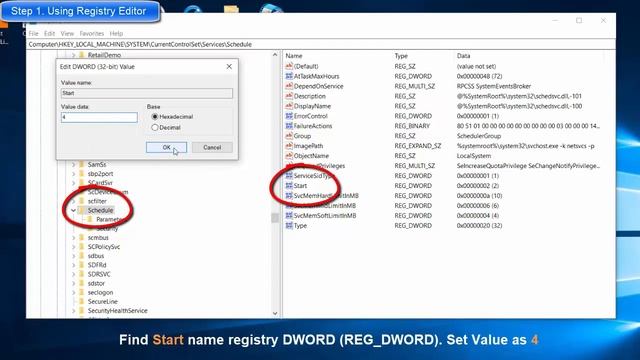The height and width of the screenshot is (360, 640).
Task: Click the SamSs folder icon
Action: pos(82,164)
